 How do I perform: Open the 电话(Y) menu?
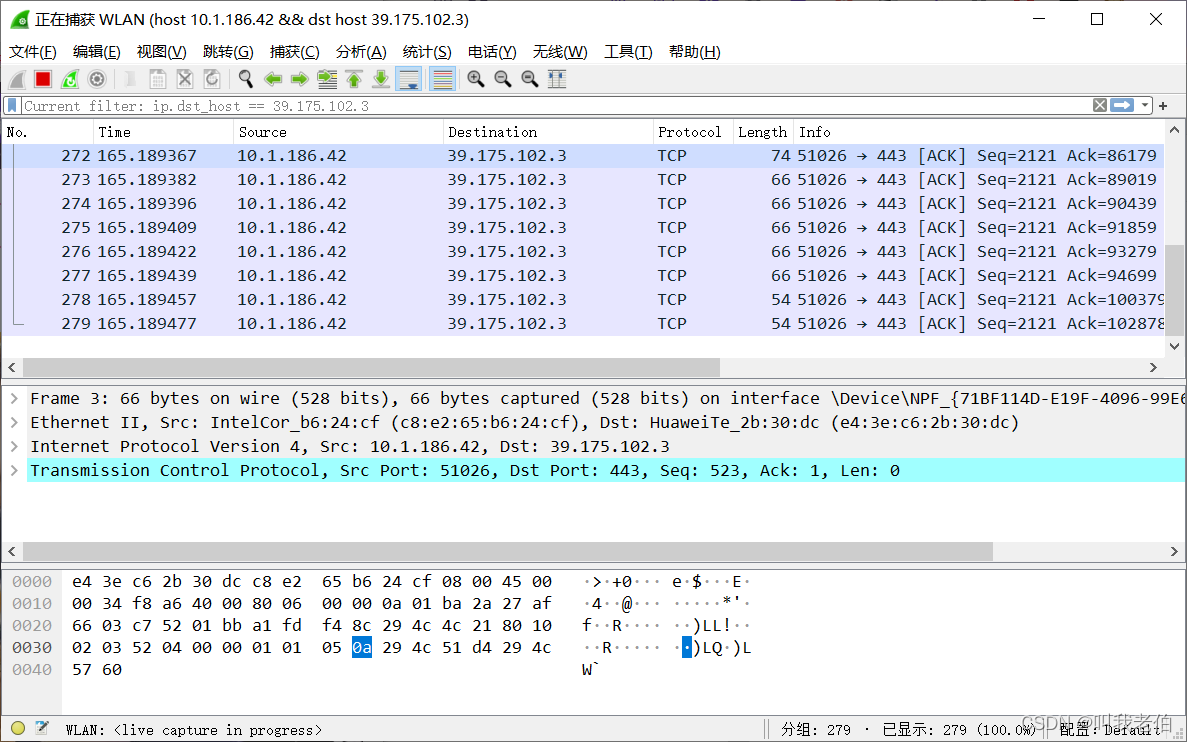[492, 51]
